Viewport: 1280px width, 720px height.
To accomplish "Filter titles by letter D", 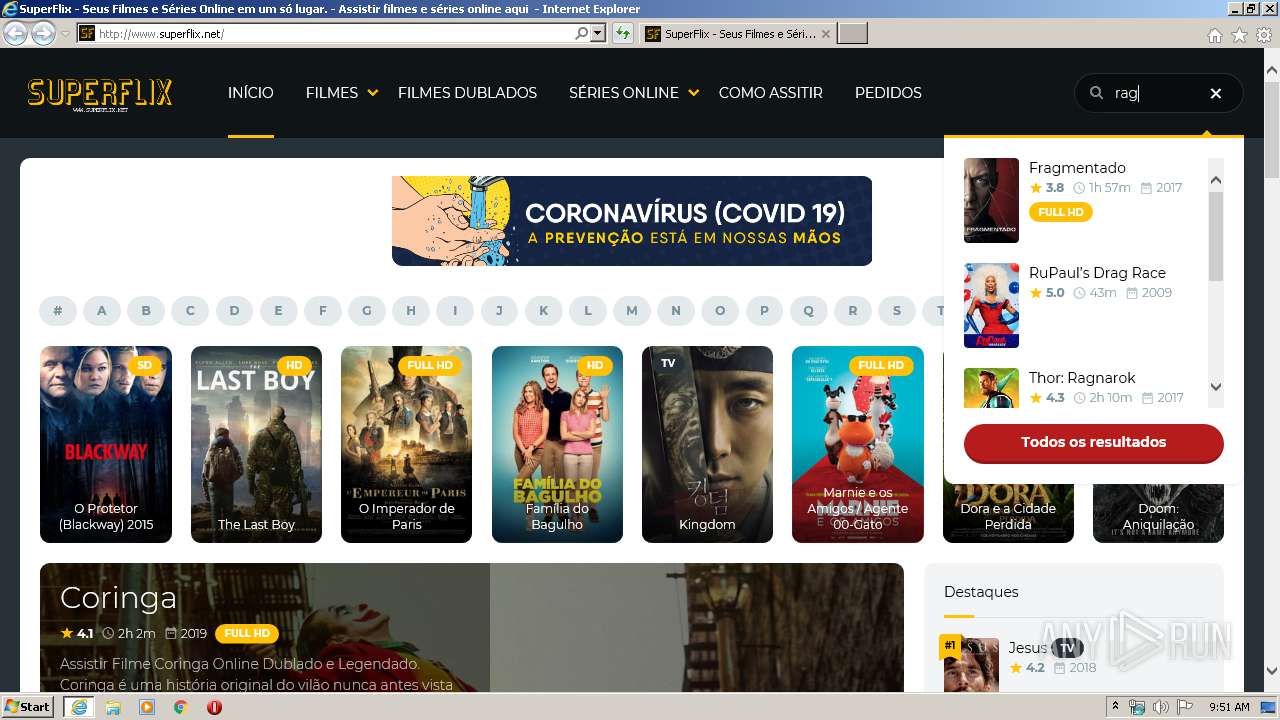I will pyautogui.click(x=234, y=311).
